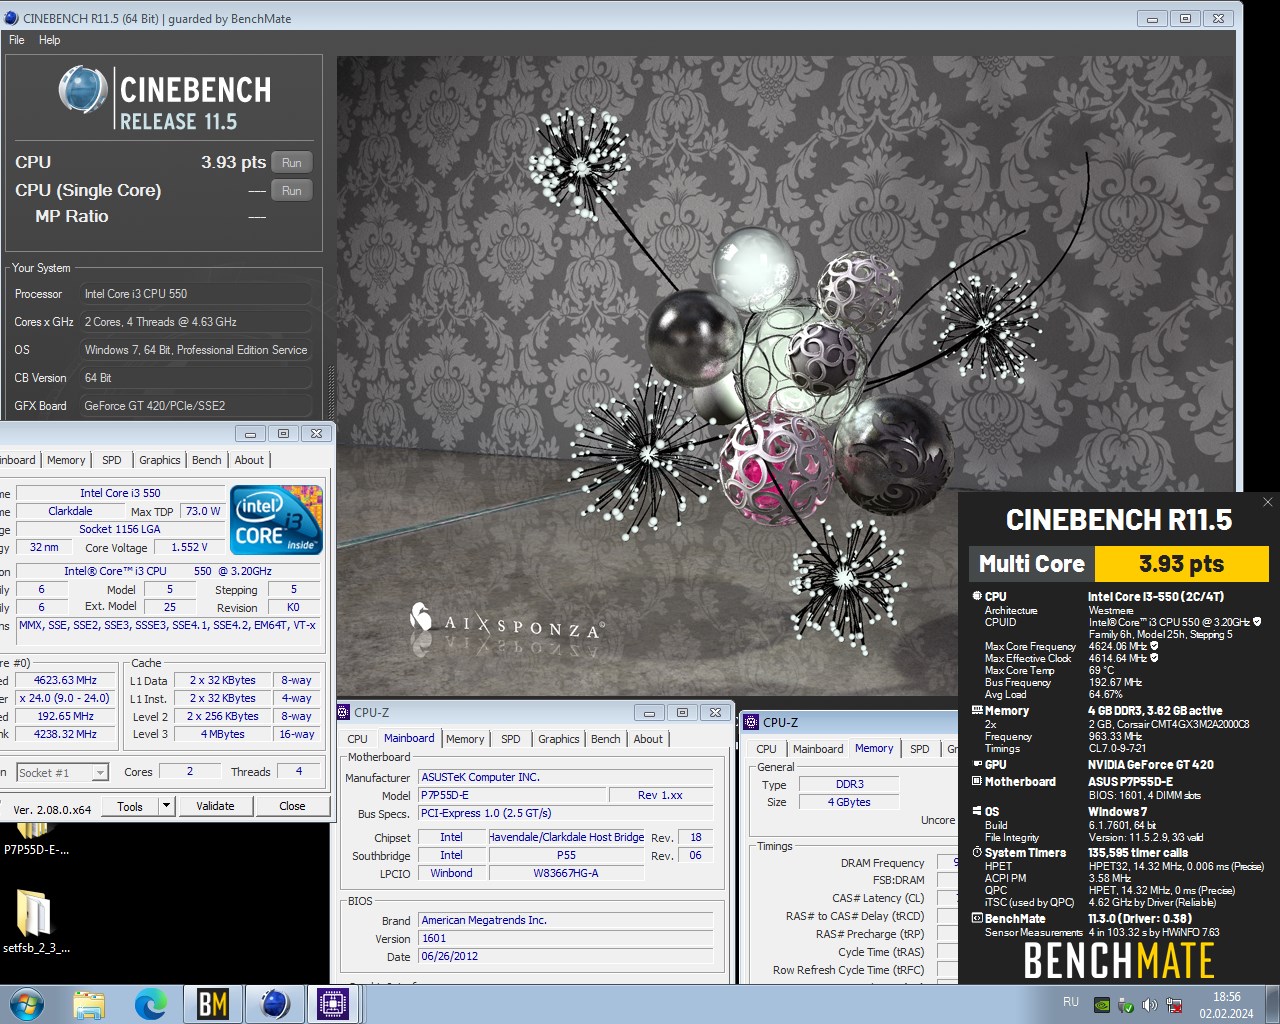
Task: Click the Tools button in CPU-Z
Action: pyautogui.click(x=130, y=806)
